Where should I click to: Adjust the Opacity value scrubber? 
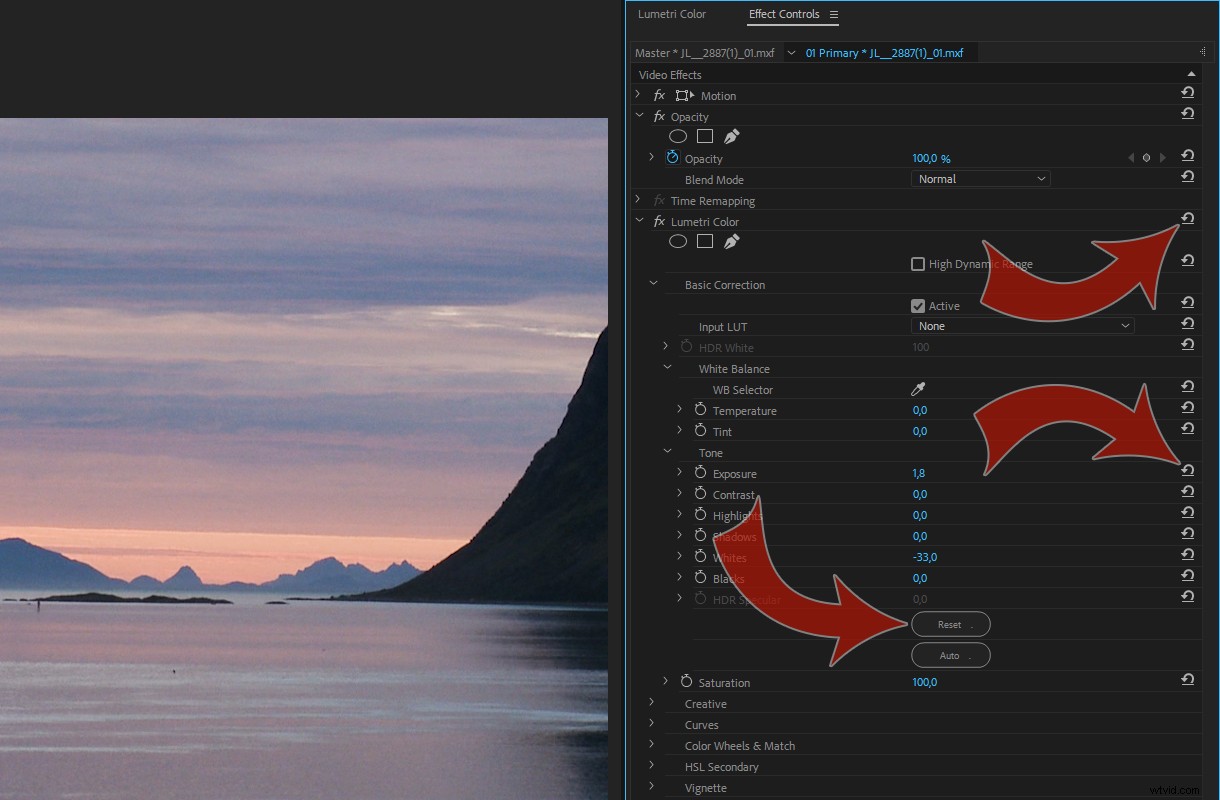coord(930,157)
